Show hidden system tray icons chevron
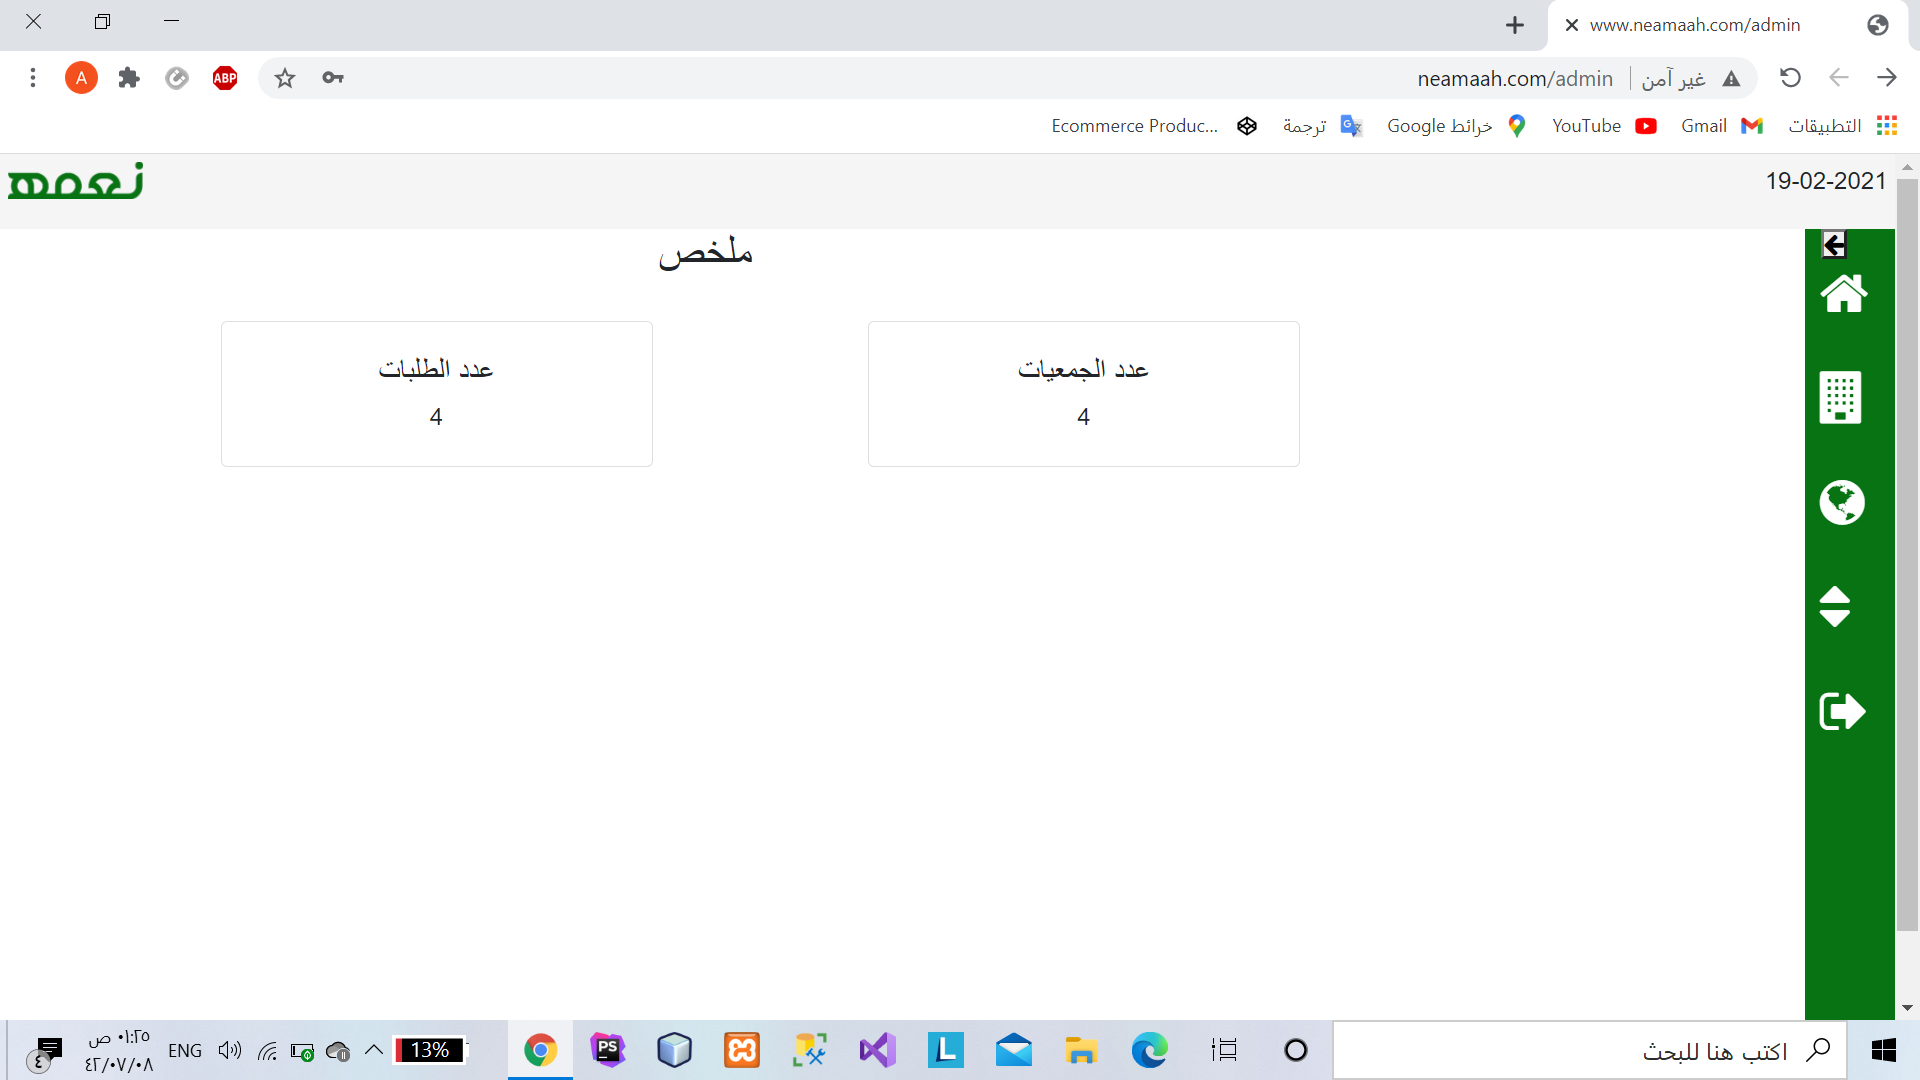 [x=374, y=1050]
